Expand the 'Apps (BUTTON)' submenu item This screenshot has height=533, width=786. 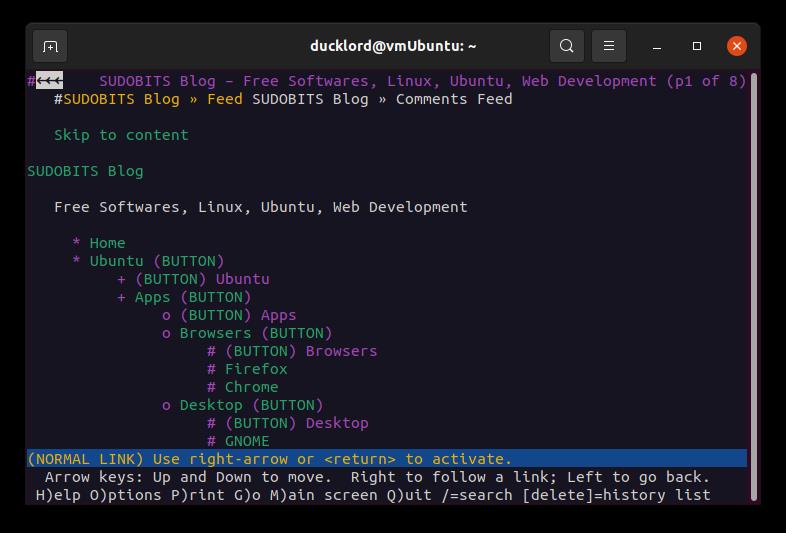(192, 297)
